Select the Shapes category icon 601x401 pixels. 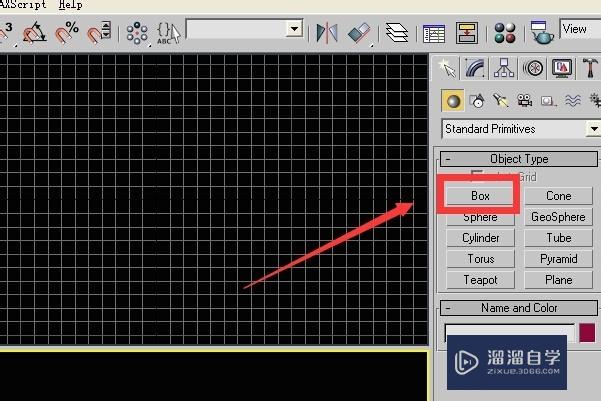coord(477,101)
